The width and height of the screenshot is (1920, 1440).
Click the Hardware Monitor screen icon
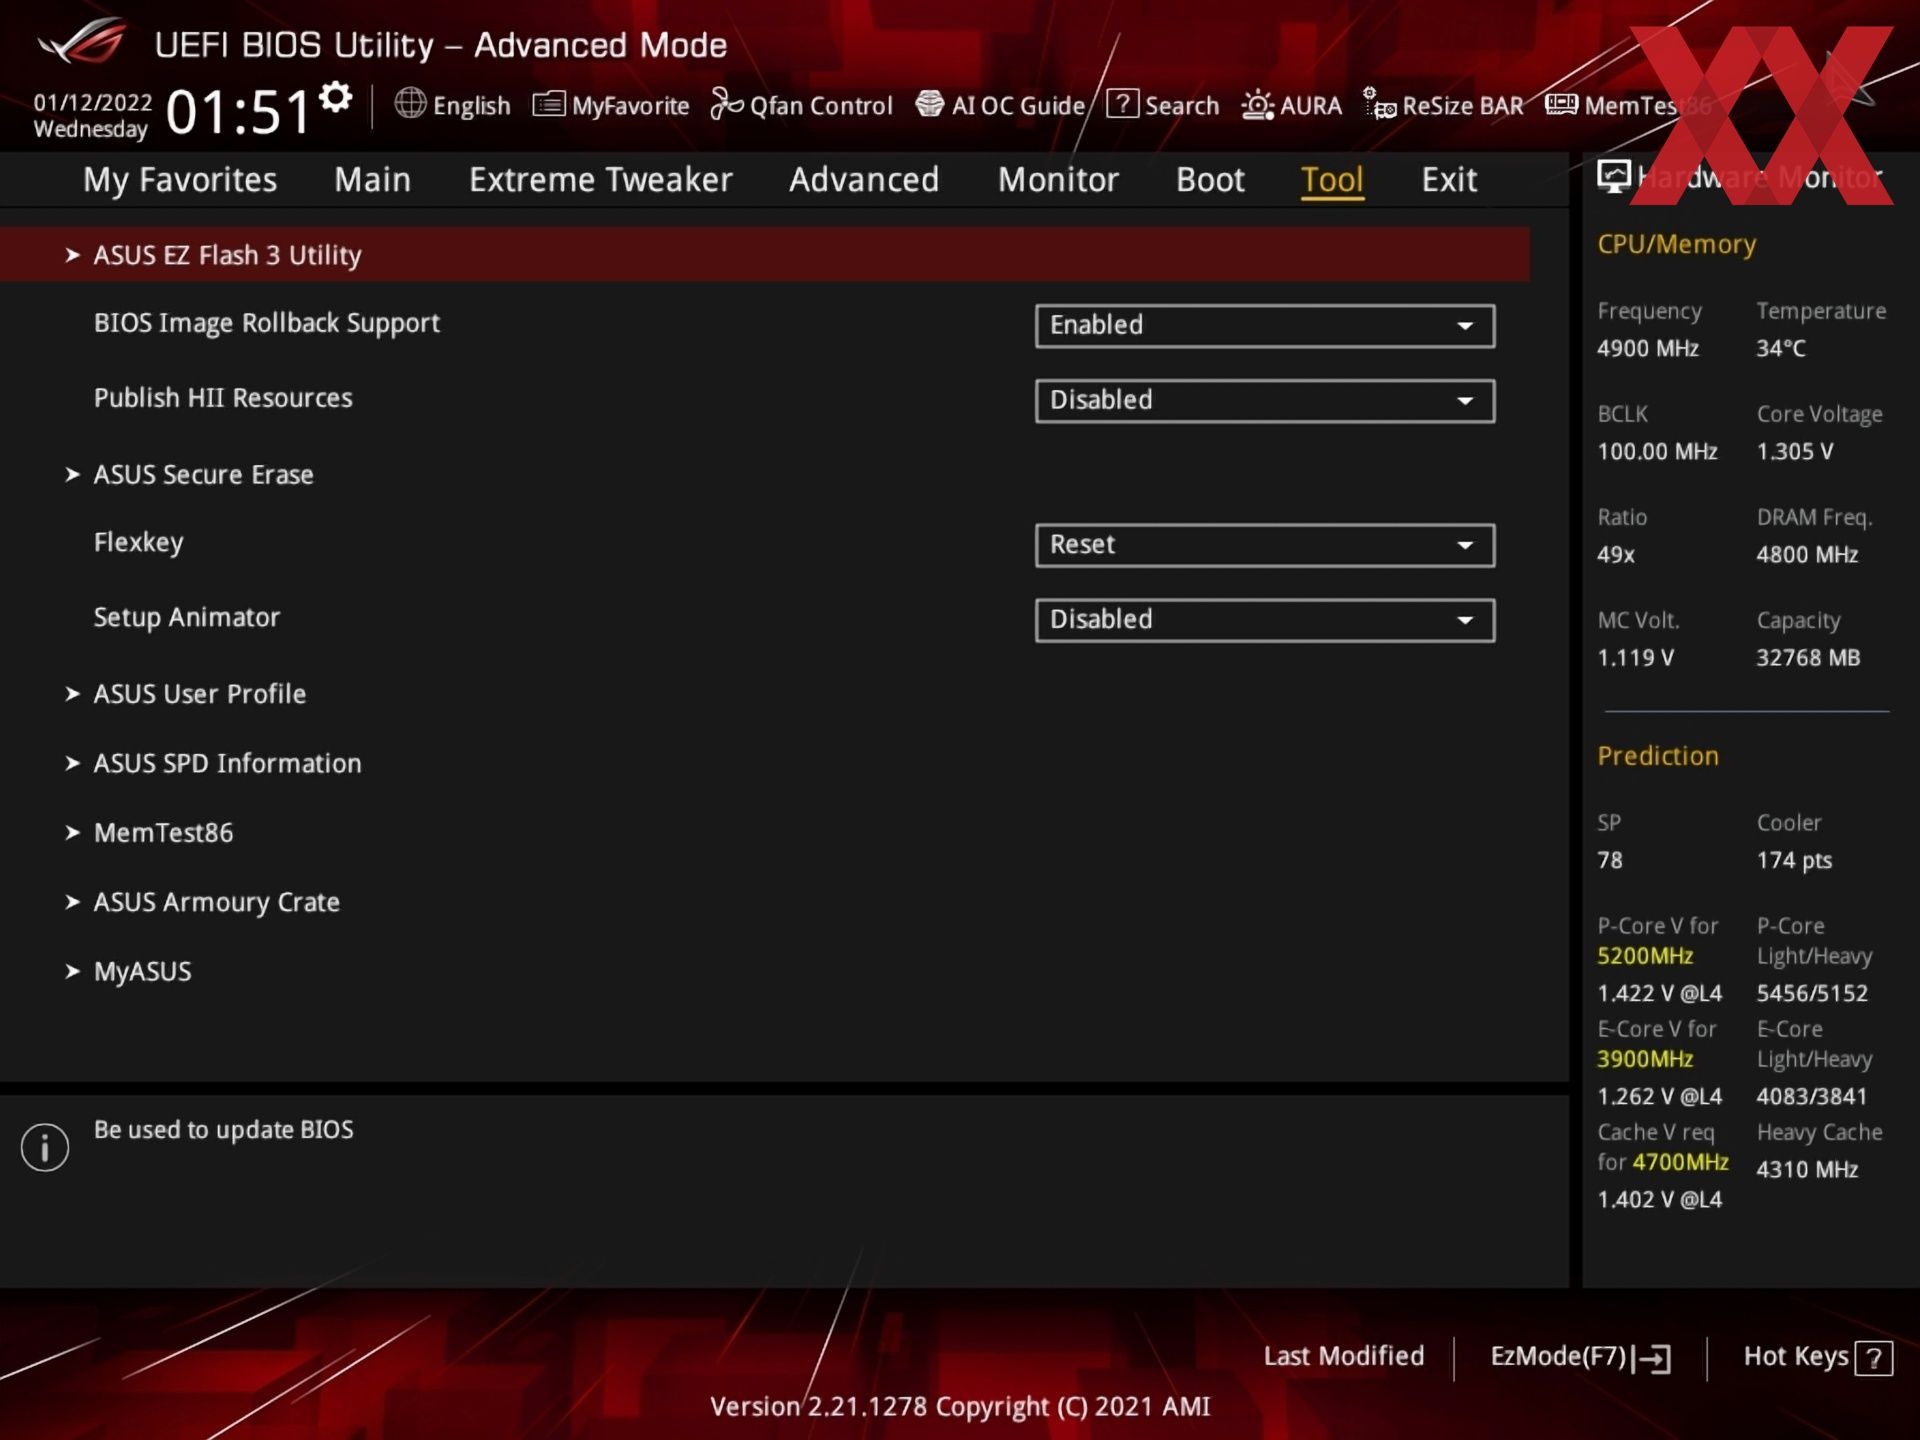point(1613,176)
